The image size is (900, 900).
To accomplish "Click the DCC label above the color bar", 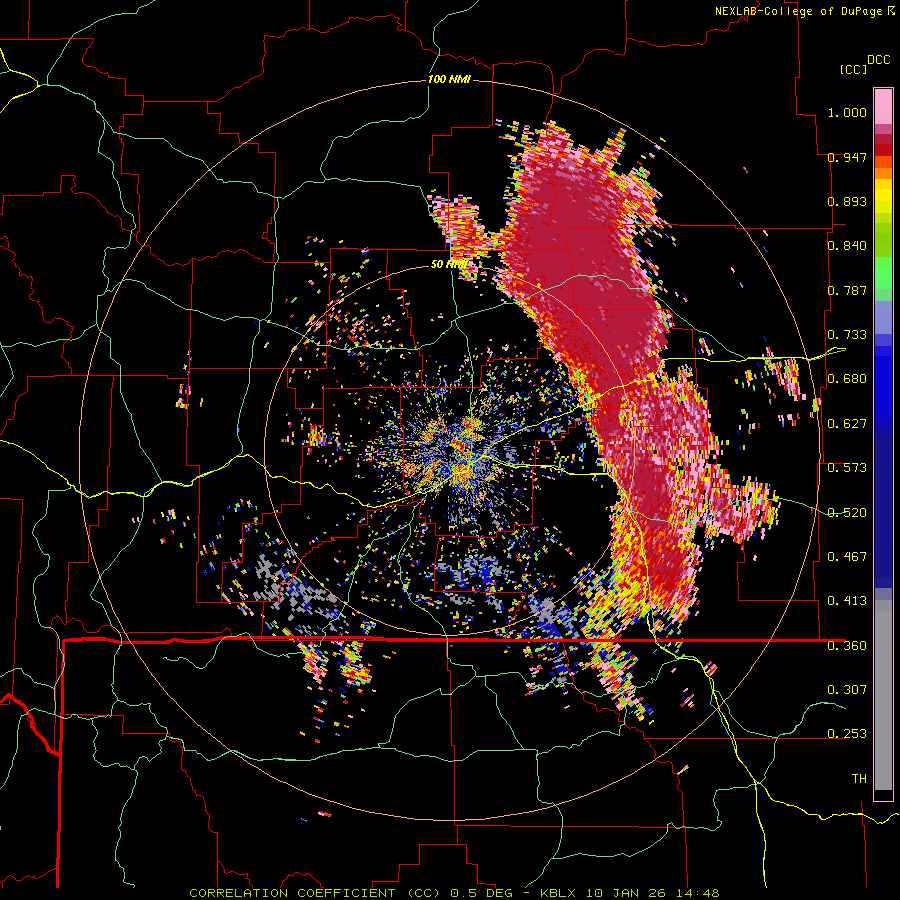I will click(878, 60).
